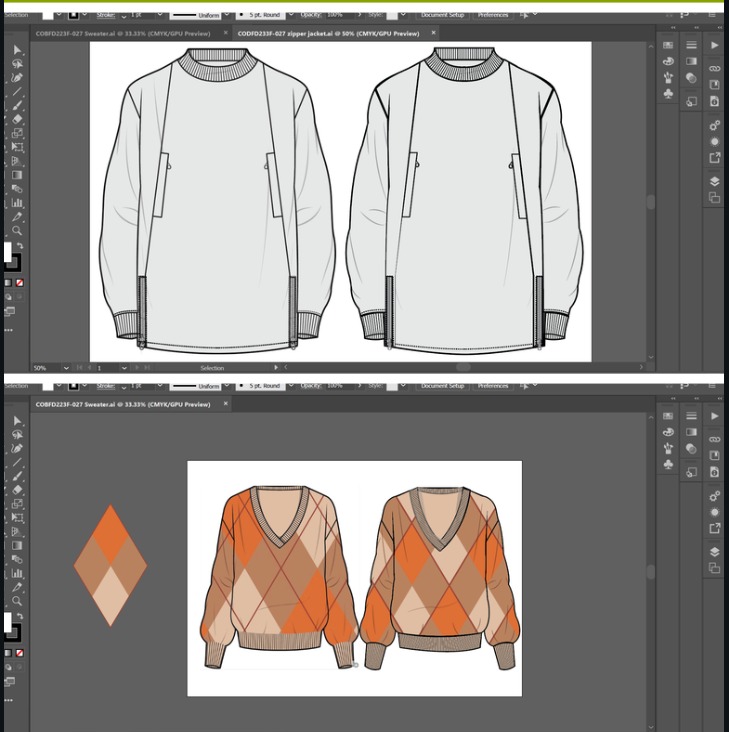Switch to the zipper jacket.ai document tab

click(327, 34)
